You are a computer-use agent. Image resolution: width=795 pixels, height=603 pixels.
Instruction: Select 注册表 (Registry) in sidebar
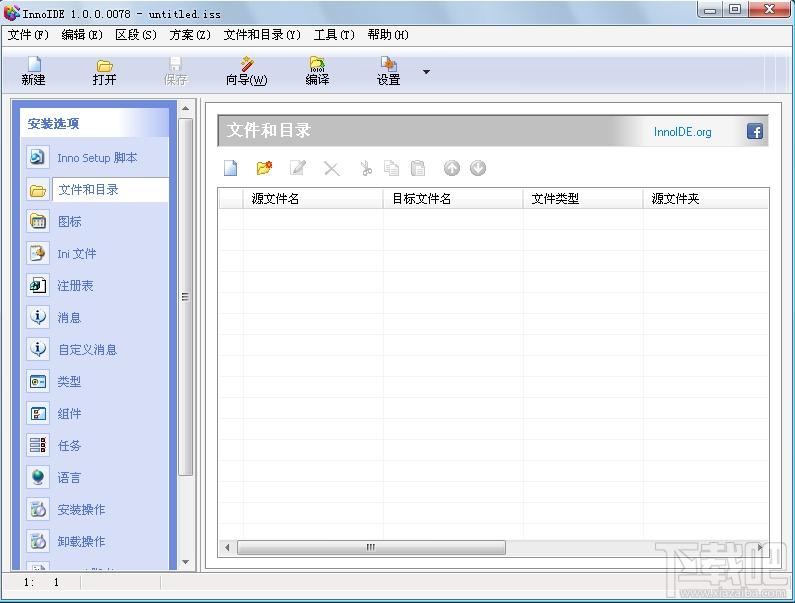click(x=75, y=286)
